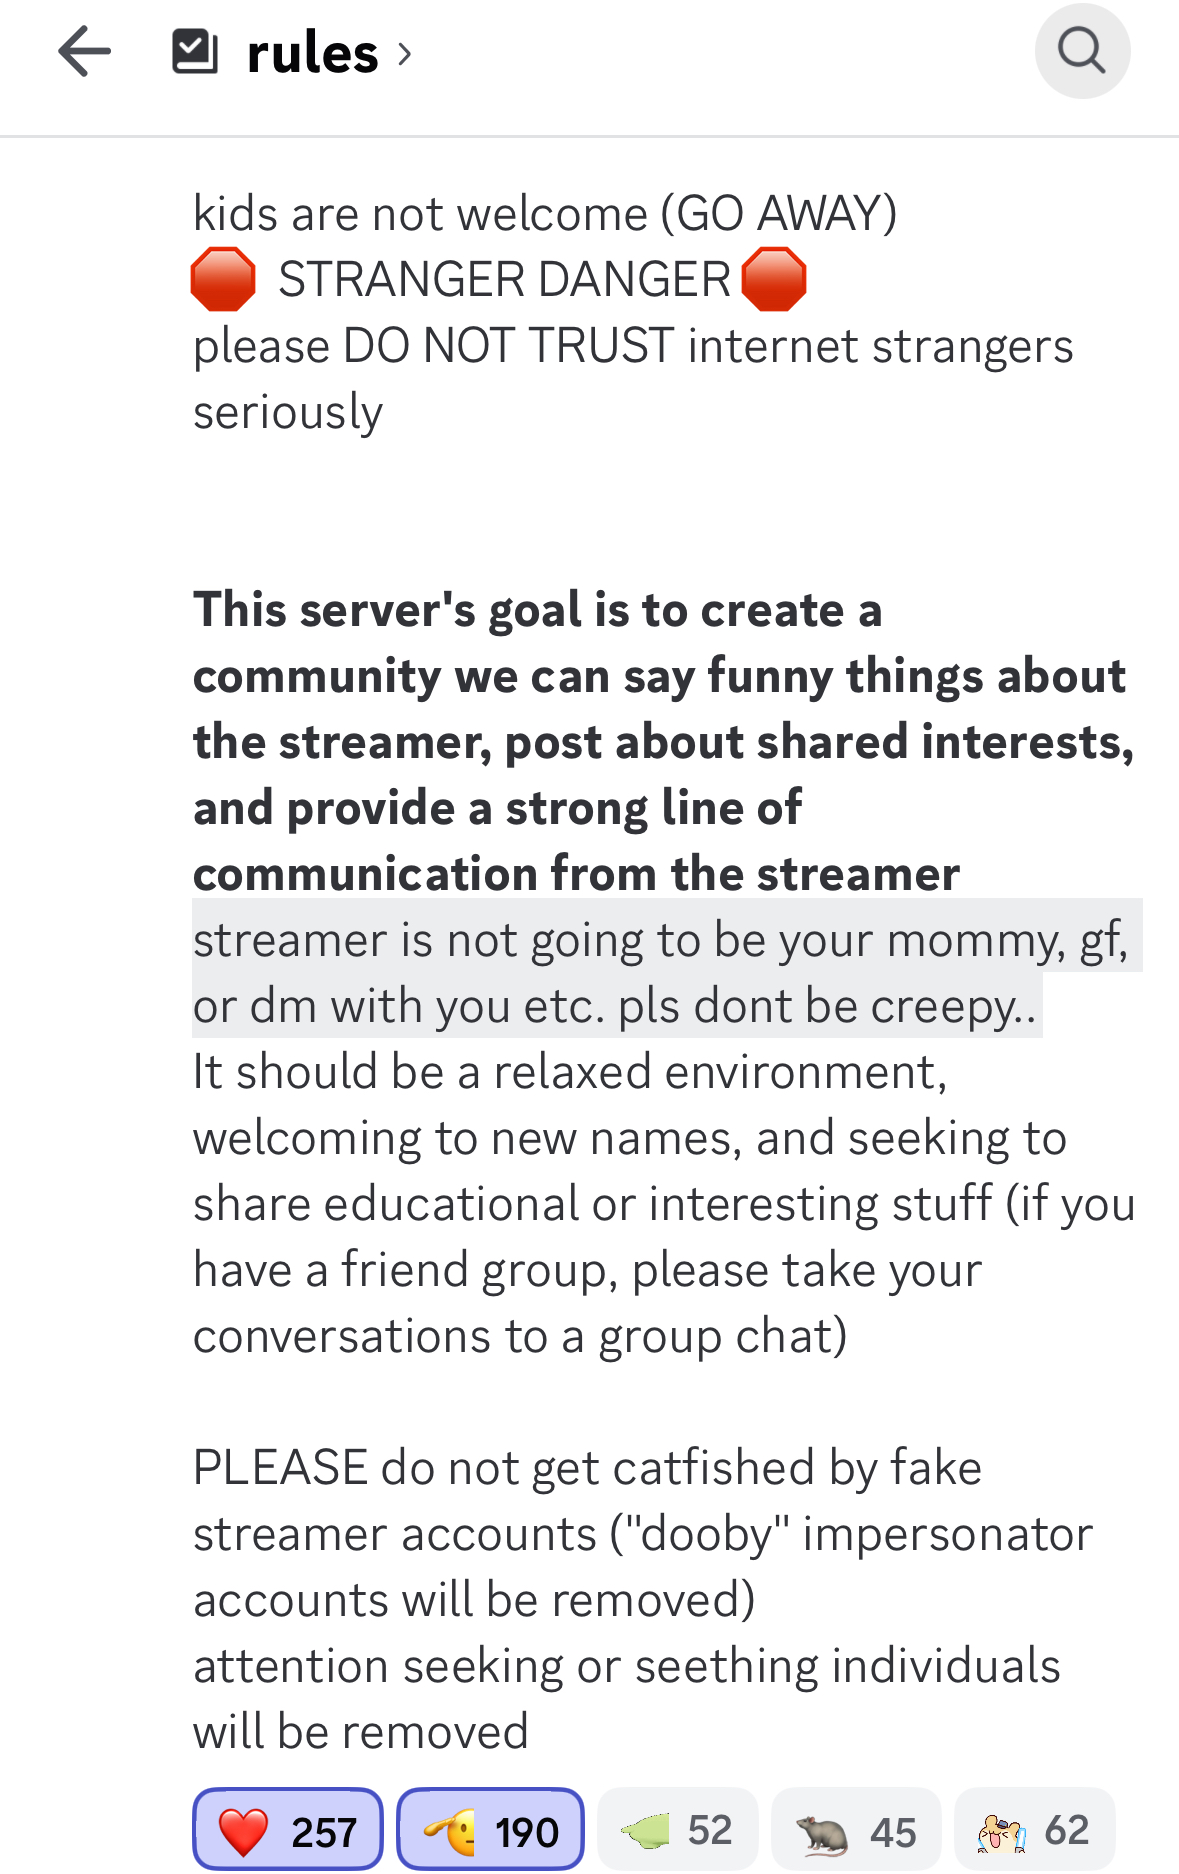Screen dimensions: 1179x1874
Task: Tap the 'PLEASE do not get catfished' paragraph
Action: click(643, 1533)
